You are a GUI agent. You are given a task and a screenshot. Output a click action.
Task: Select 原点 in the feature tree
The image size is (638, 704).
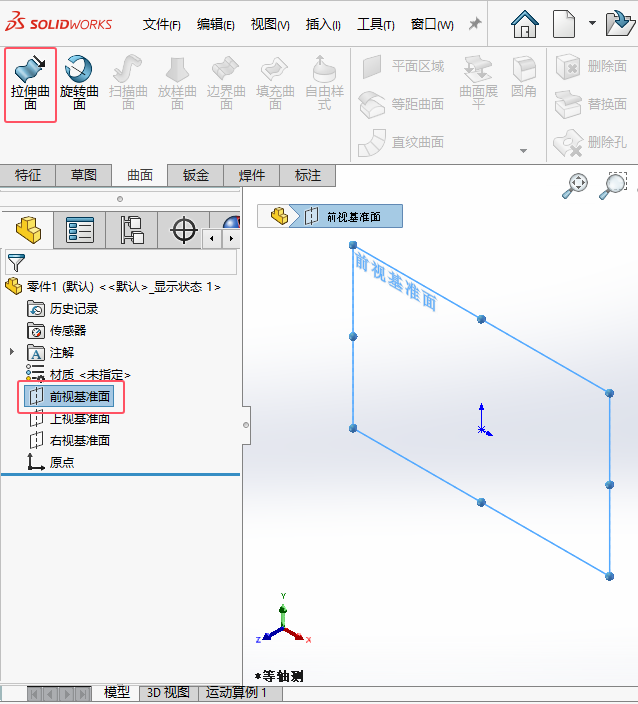pos(51,462)
